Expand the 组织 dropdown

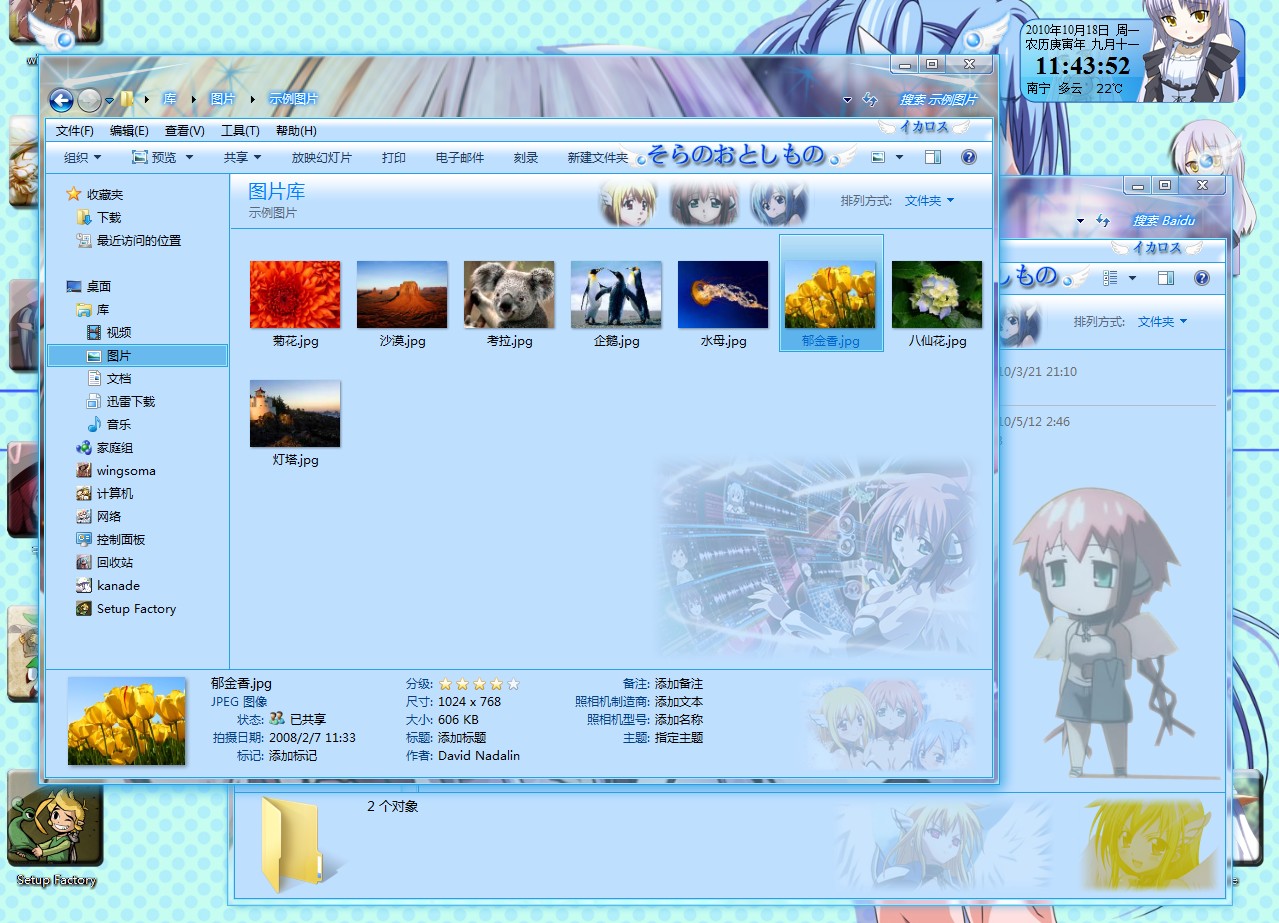click(80, 157)
